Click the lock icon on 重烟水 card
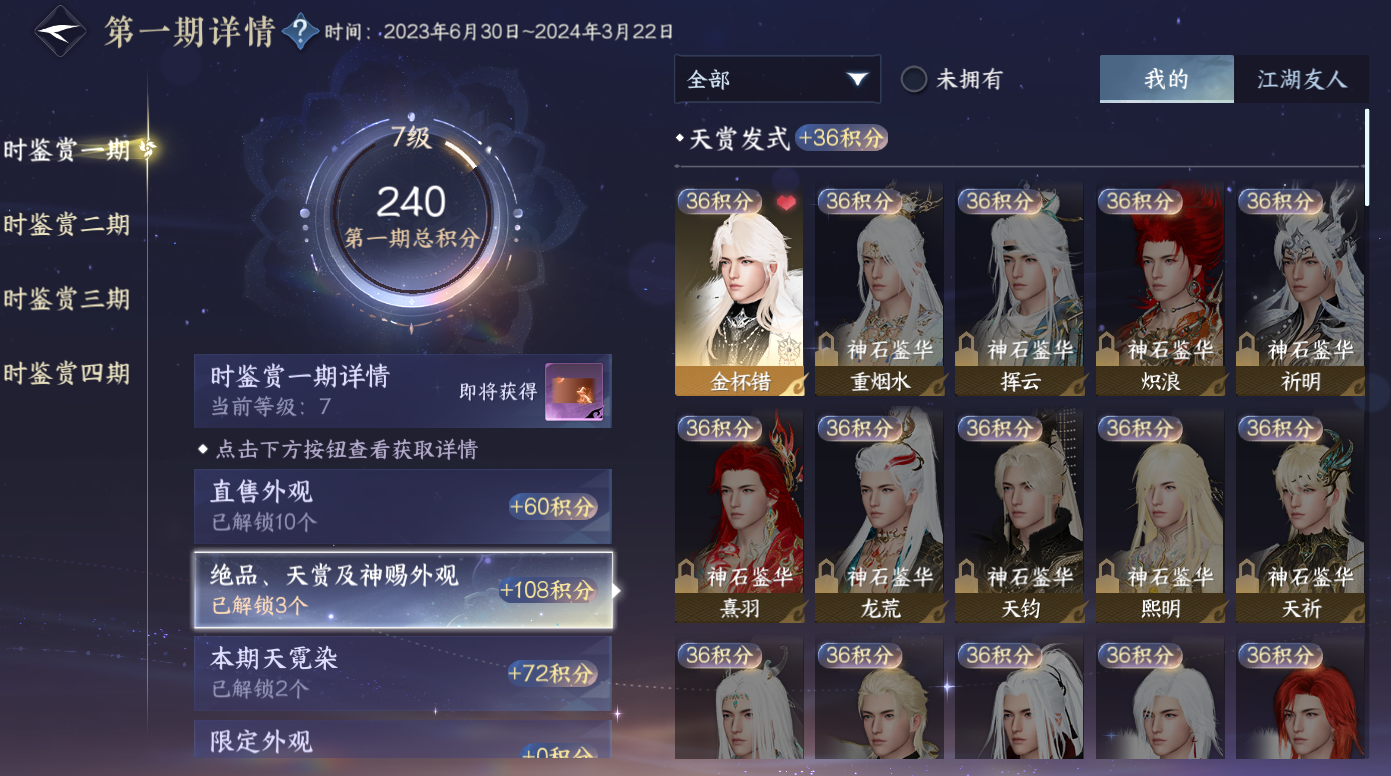This screenshot has height=776, width=1391. pos(828,349)
